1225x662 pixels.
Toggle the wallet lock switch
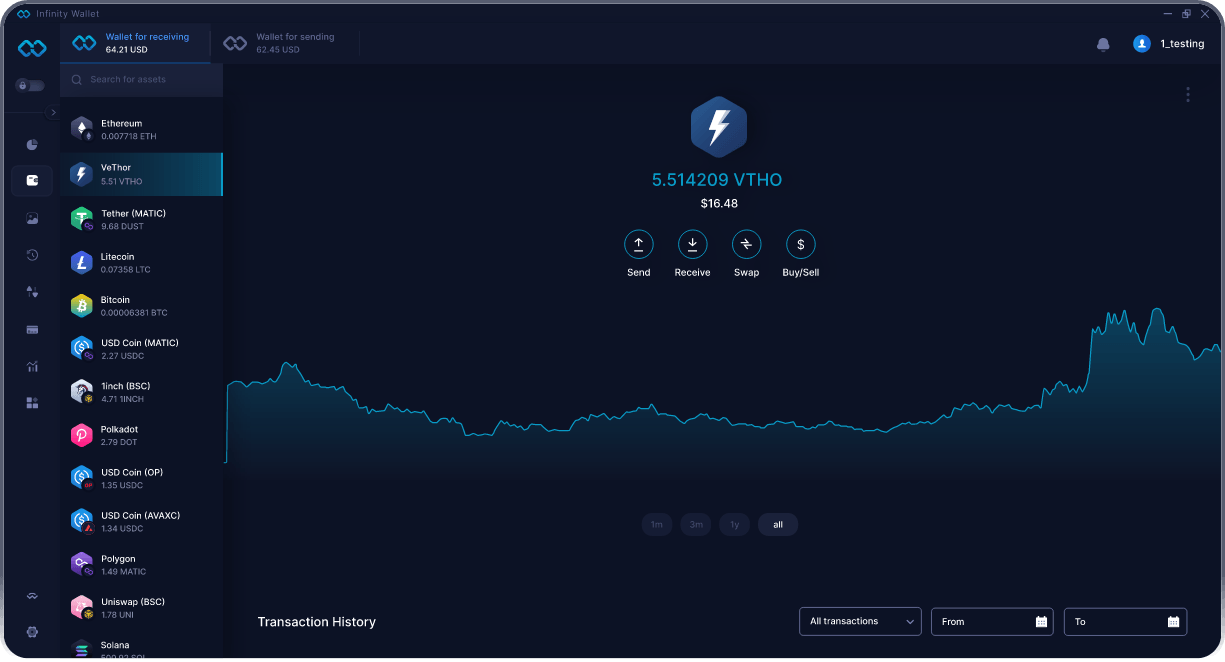[29, 86]
